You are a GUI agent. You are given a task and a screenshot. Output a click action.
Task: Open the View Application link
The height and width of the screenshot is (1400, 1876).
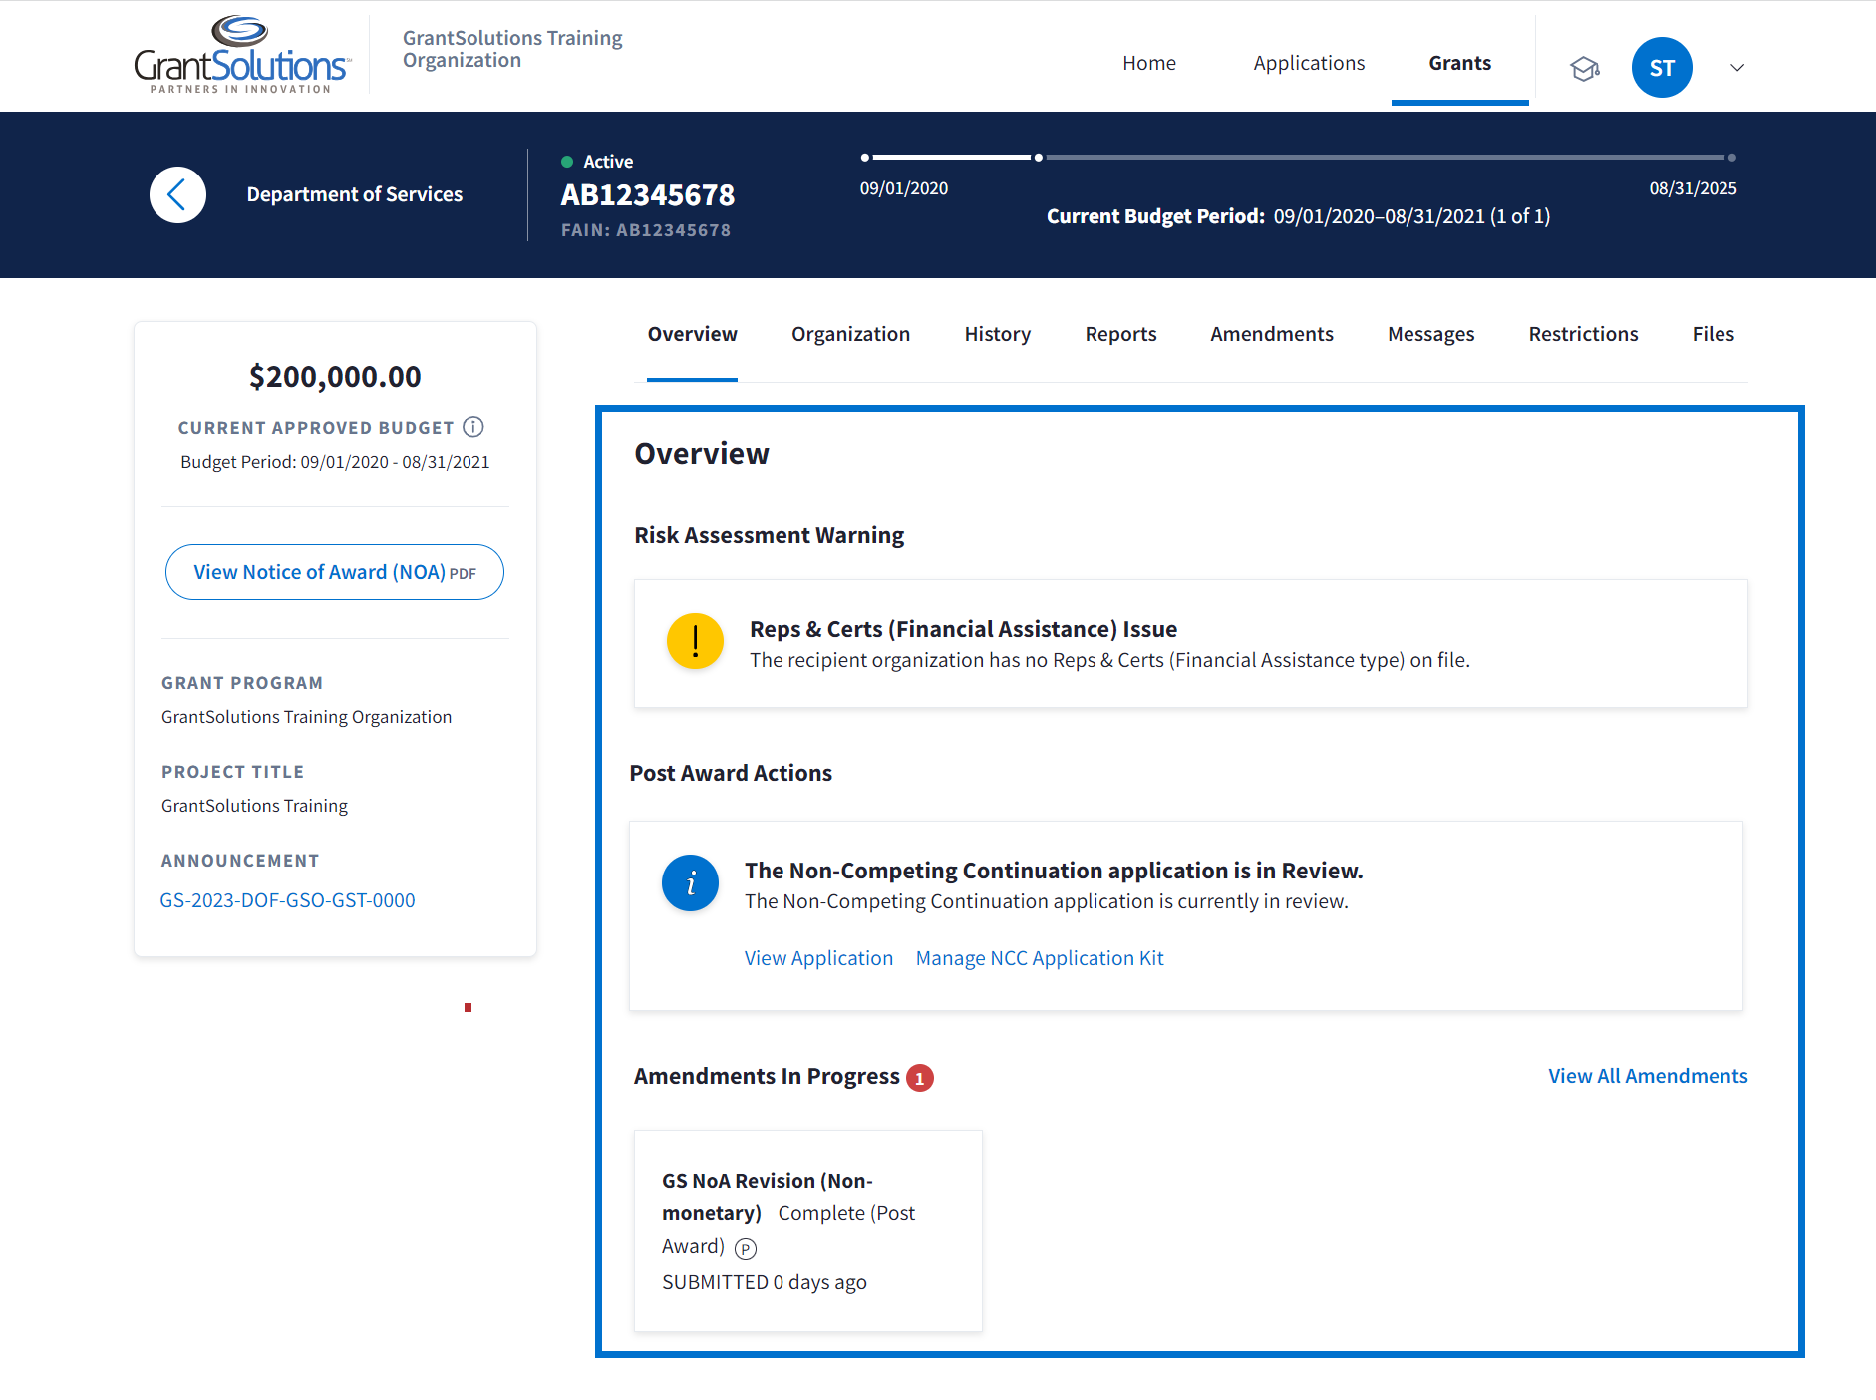coord(818,958)
